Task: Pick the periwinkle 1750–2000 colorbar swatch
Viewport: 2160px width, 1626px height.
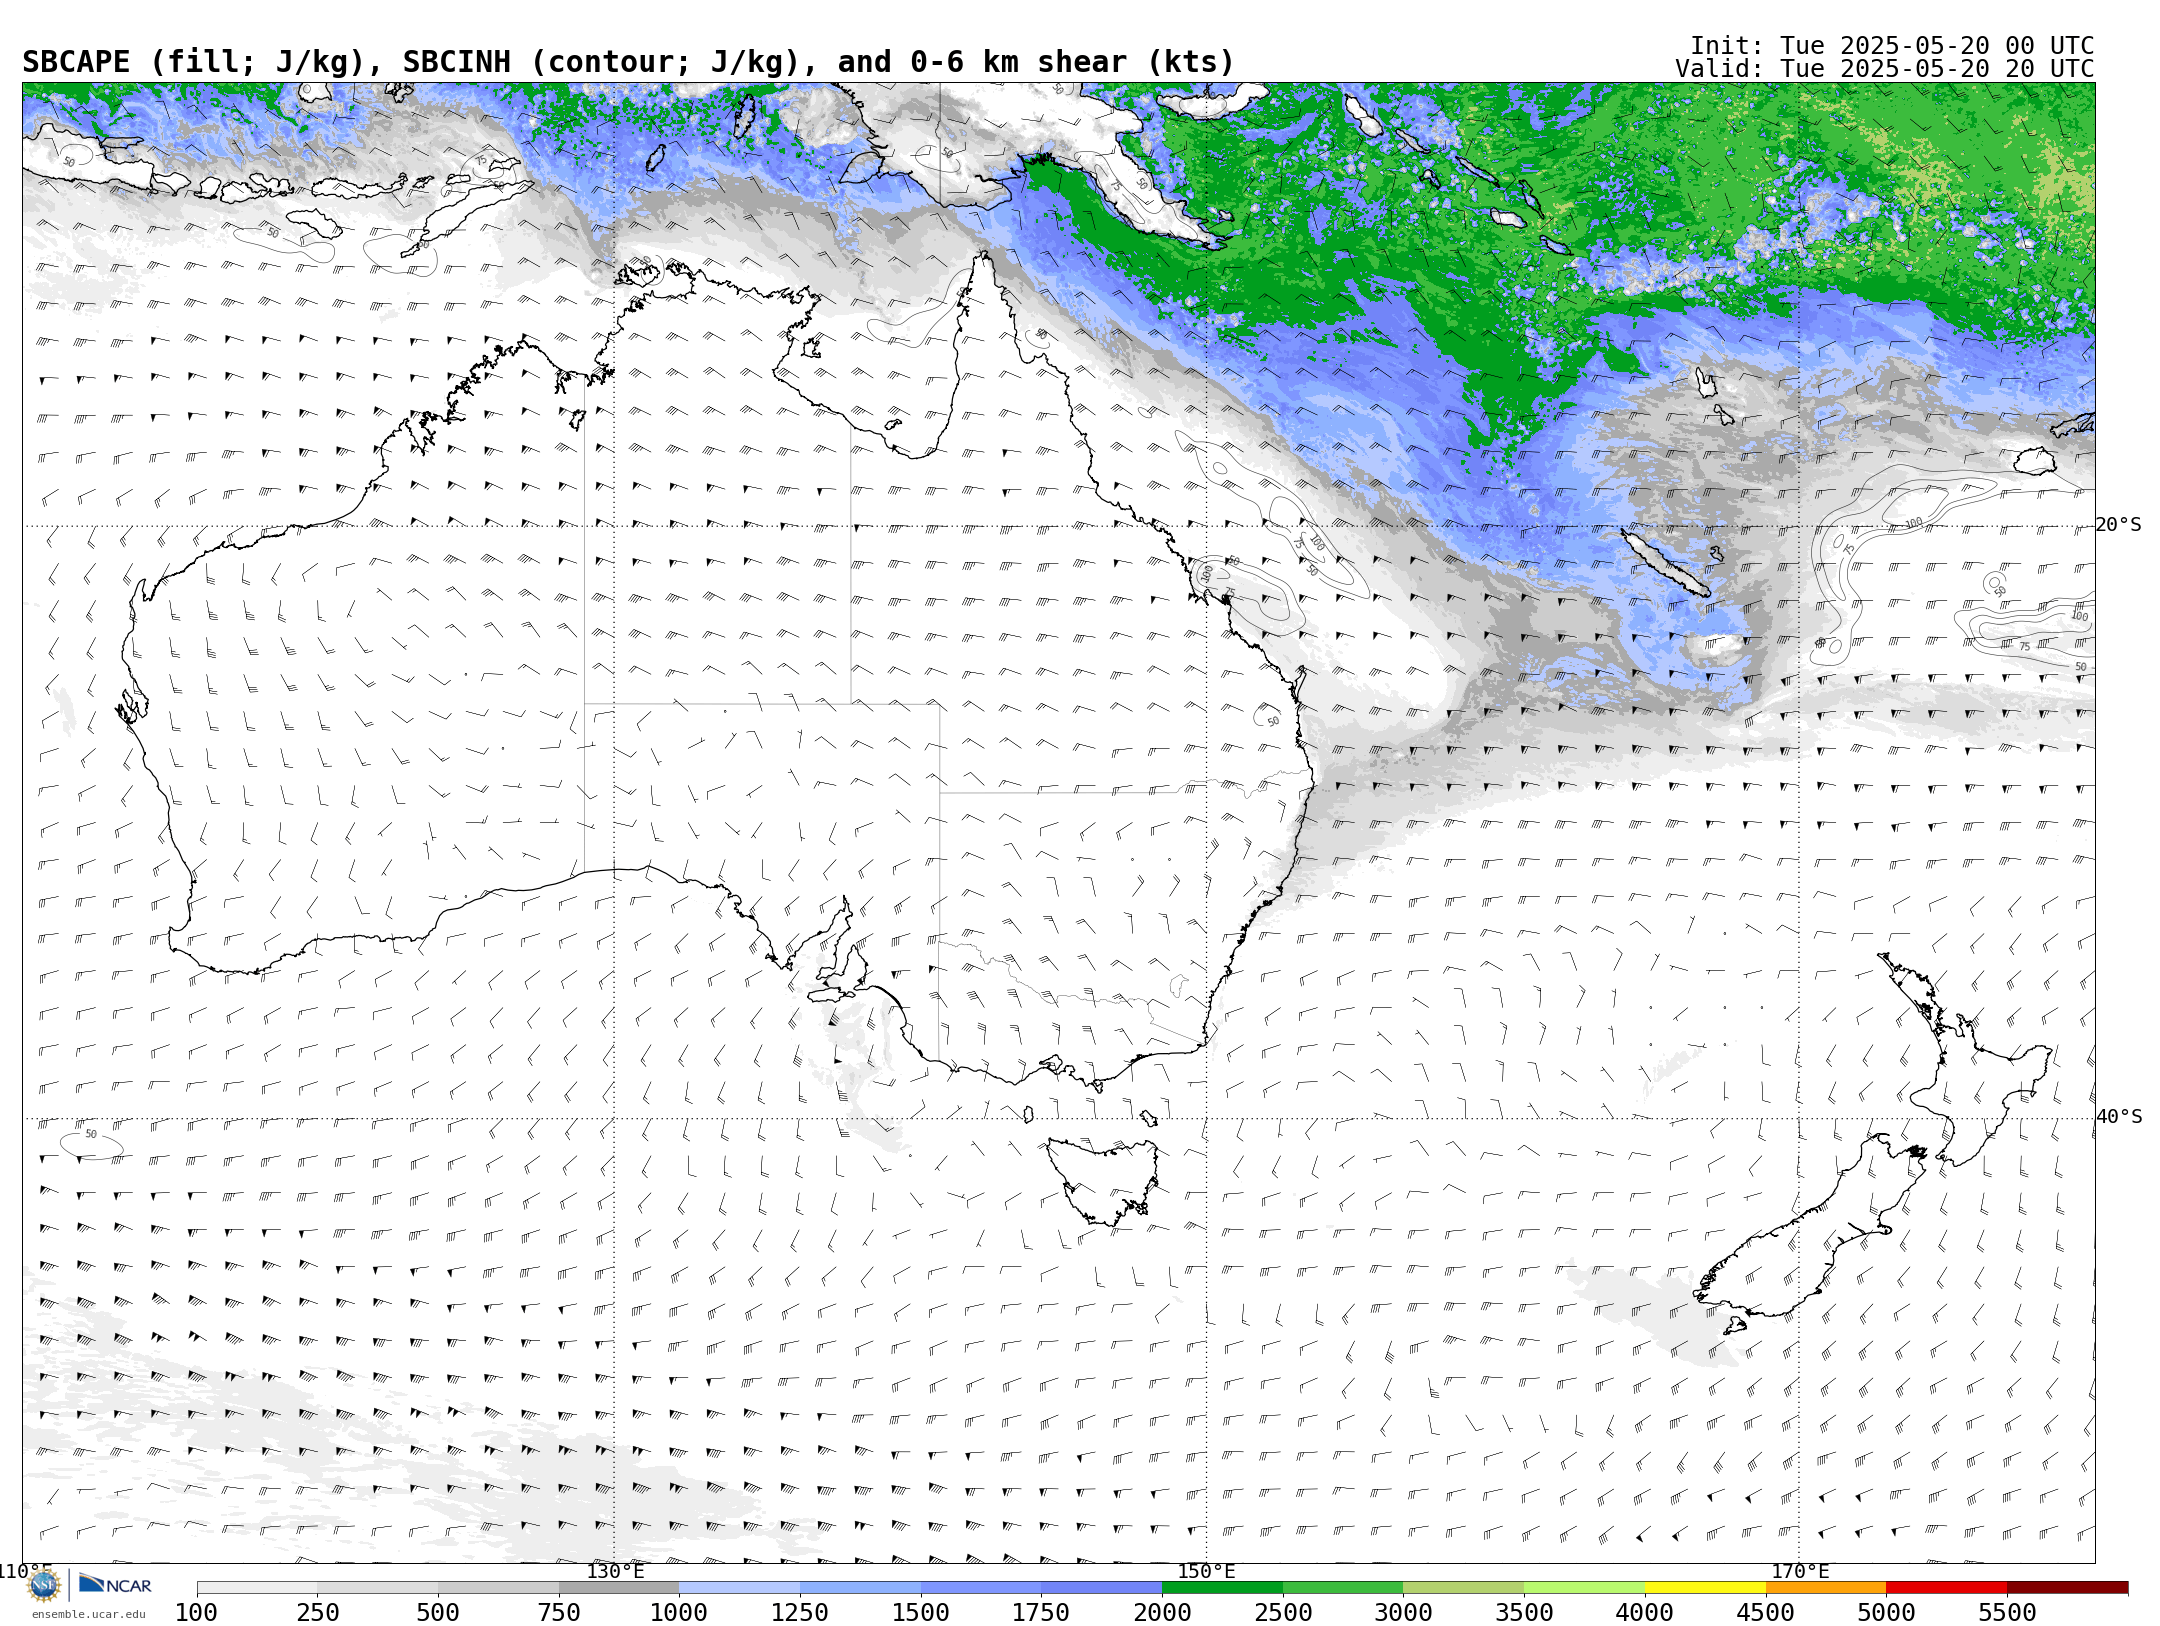Action: 1102,1588
